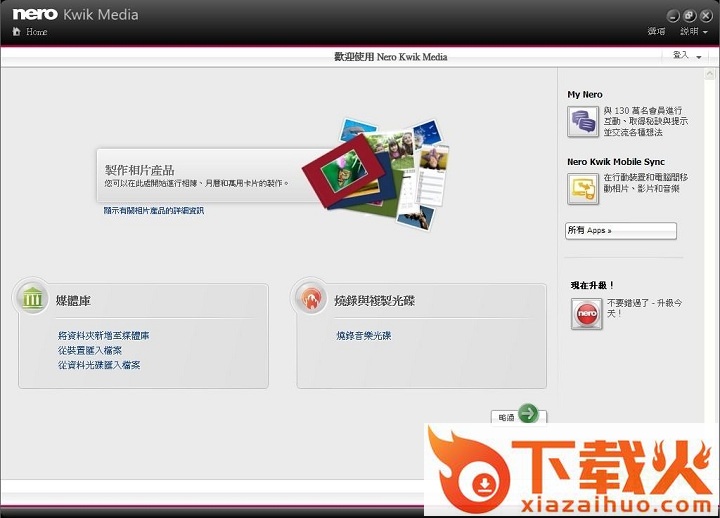
Task: Click 將資料夾新增至媒體庫 link
Action: (x=103, y=336)
